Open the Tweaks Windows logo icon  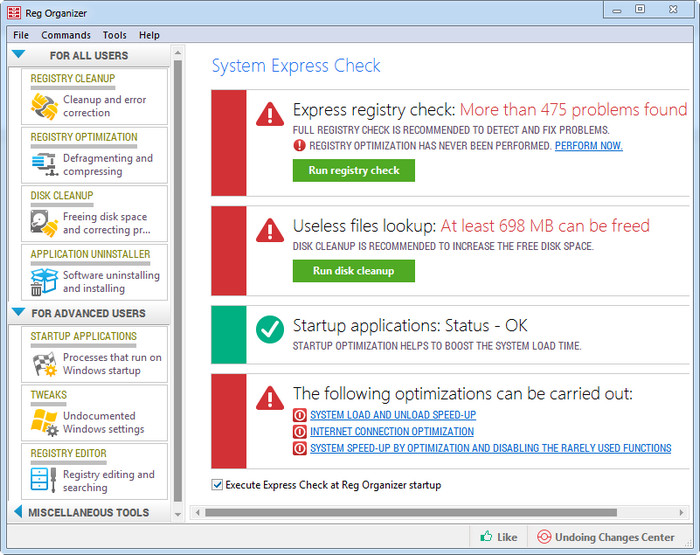[x=44, y=422]
